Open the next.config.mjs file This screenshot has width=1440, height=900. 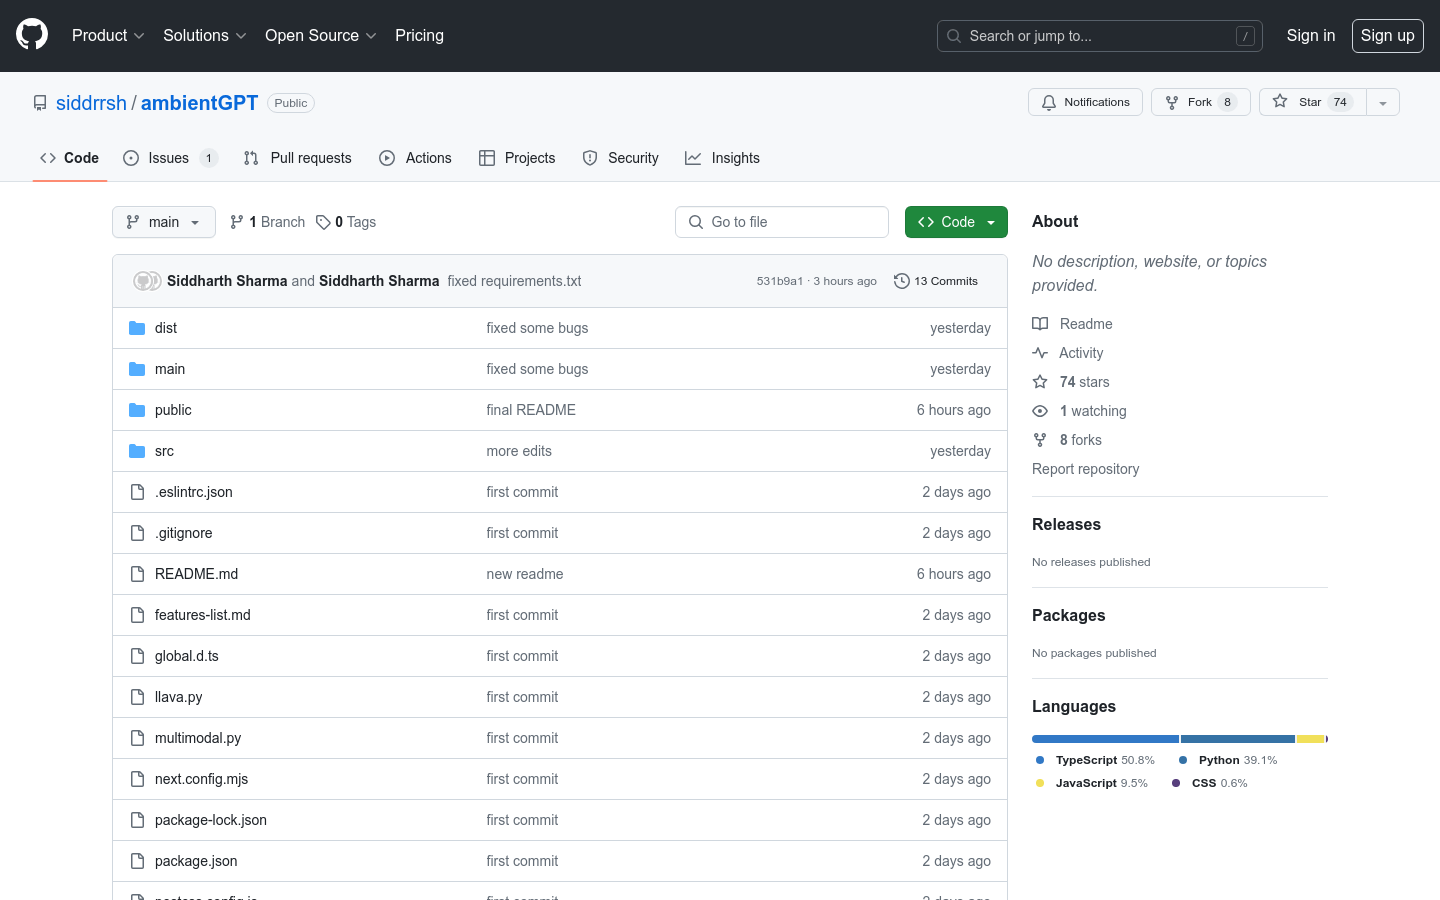[201, 779]
